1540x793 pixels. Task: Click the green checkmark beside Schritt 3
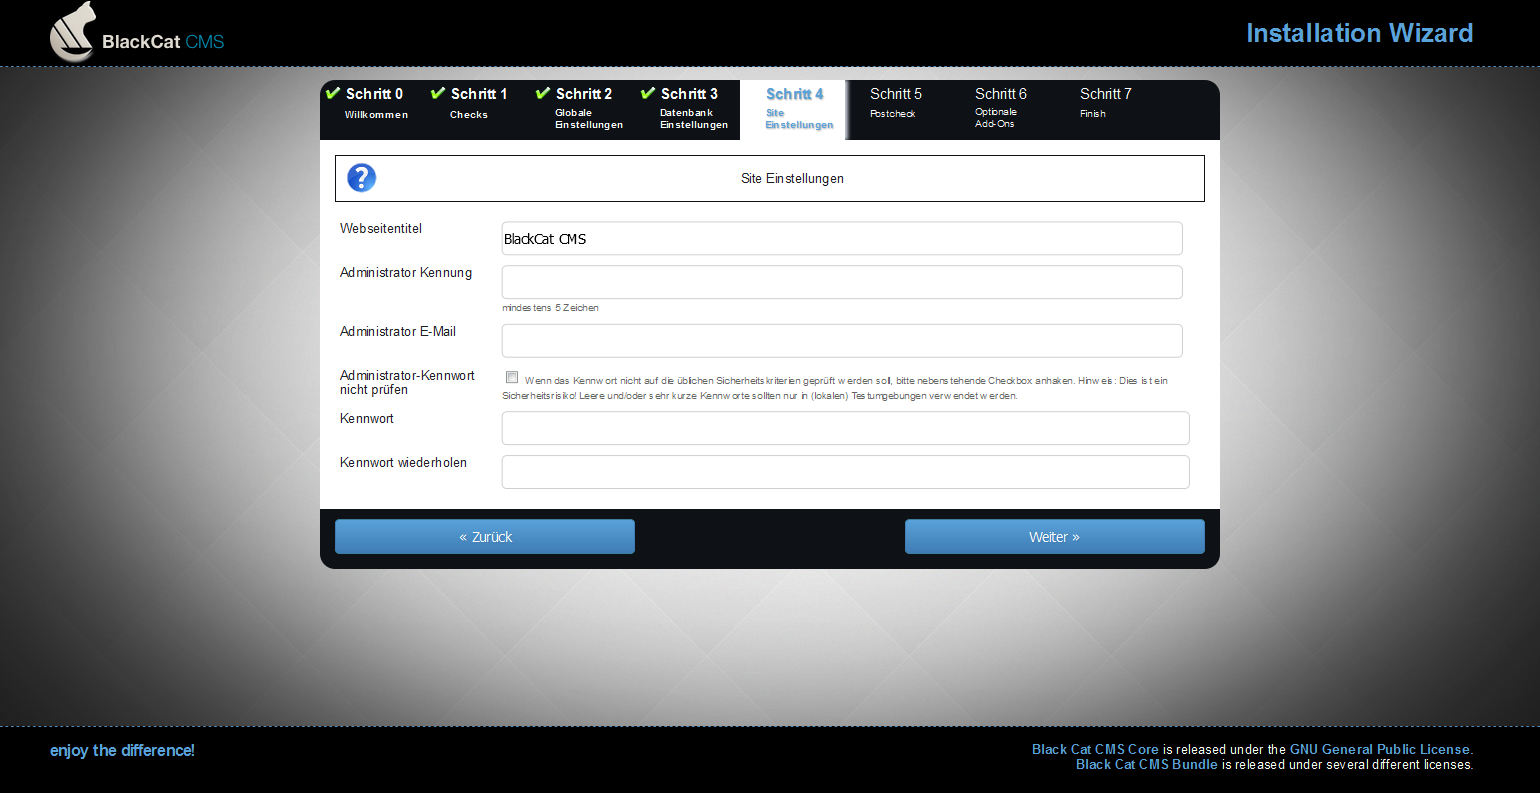point(648,93)
